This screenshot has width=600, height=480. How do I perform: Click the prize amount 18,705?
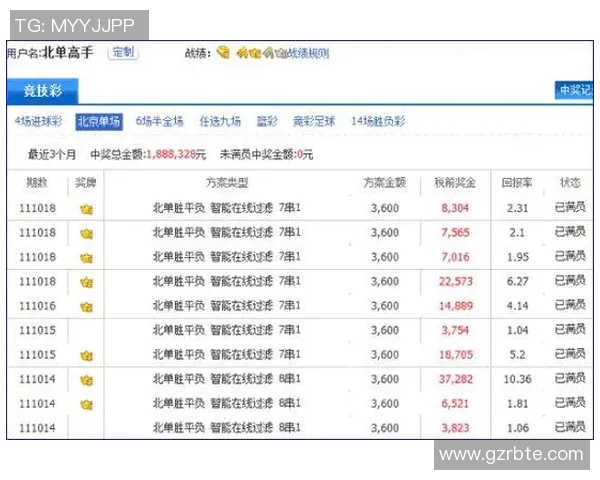[456, 355]
